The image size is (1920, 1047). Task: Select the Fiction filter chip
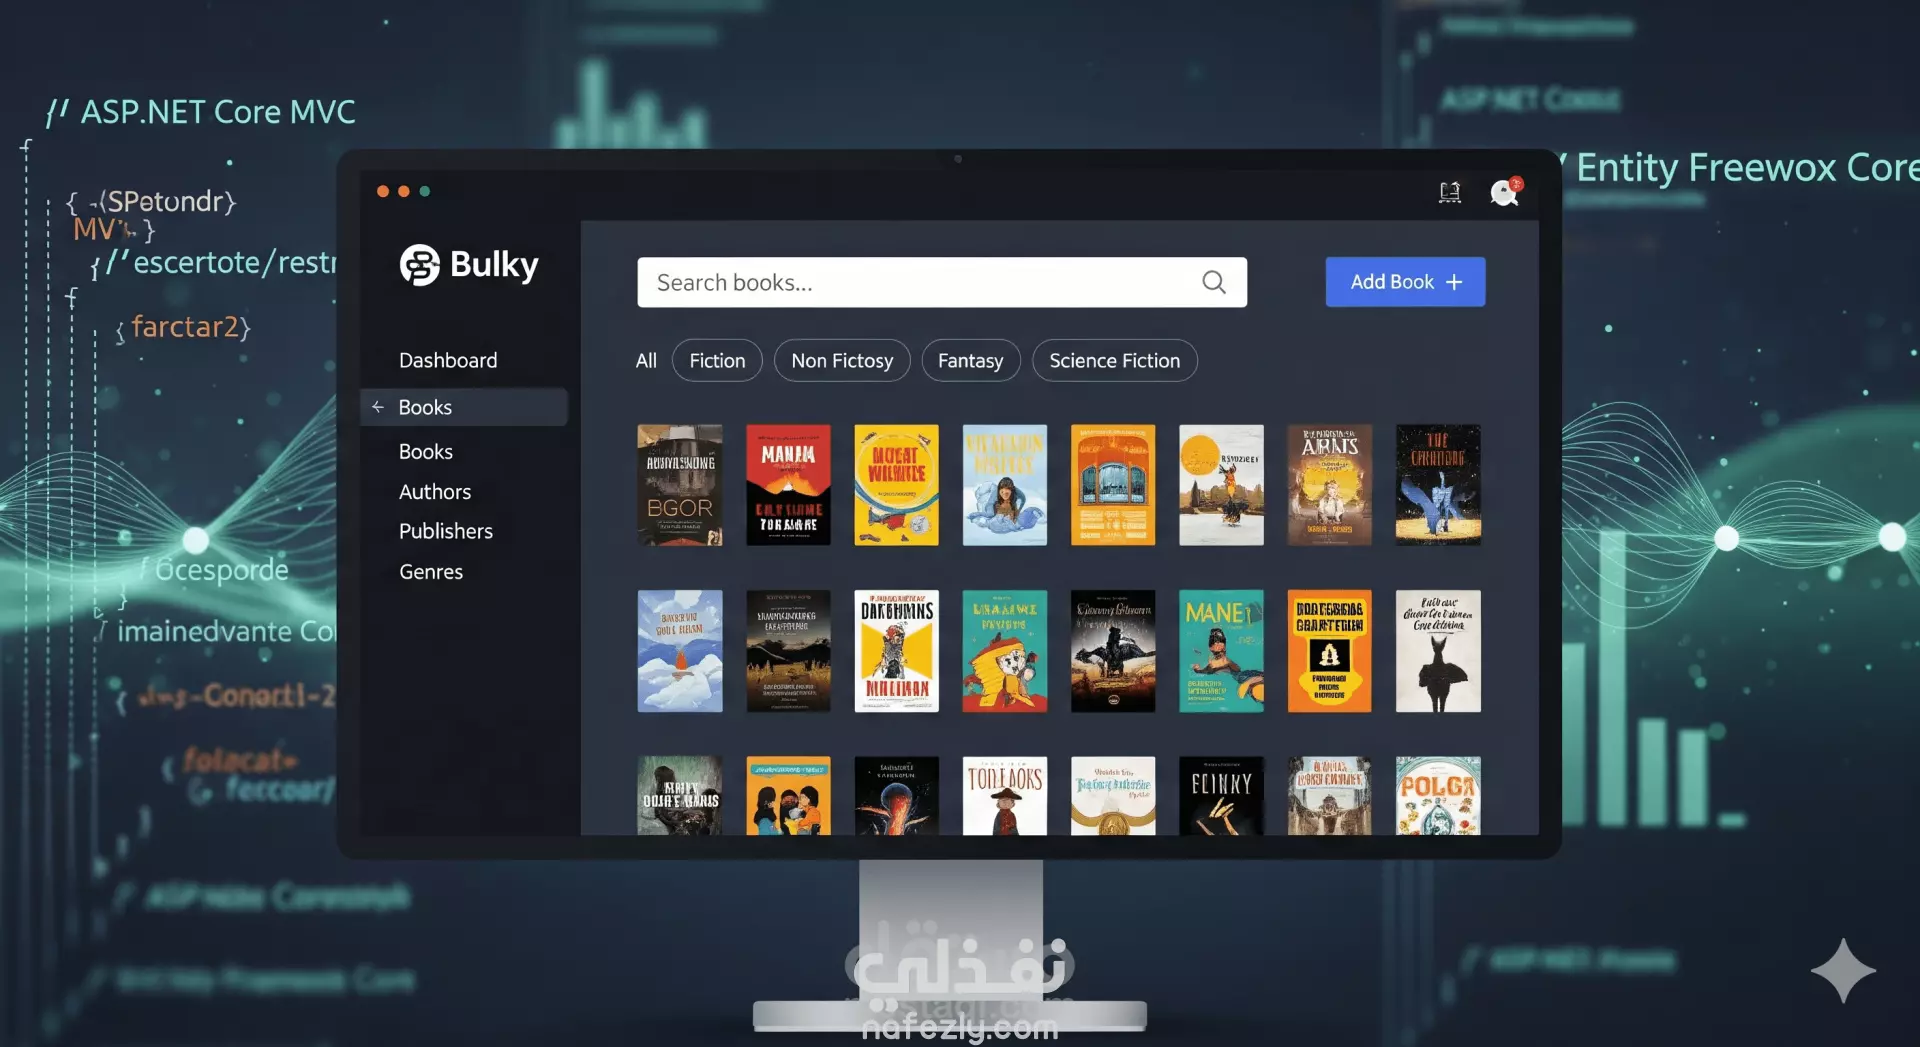pos(717,361)
